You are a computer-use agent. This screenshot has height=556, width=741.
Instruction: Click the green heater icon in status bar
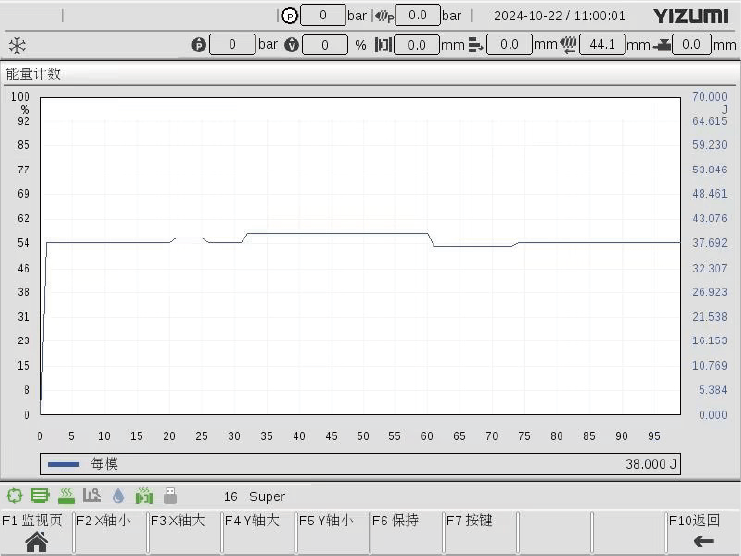(66, 496)
